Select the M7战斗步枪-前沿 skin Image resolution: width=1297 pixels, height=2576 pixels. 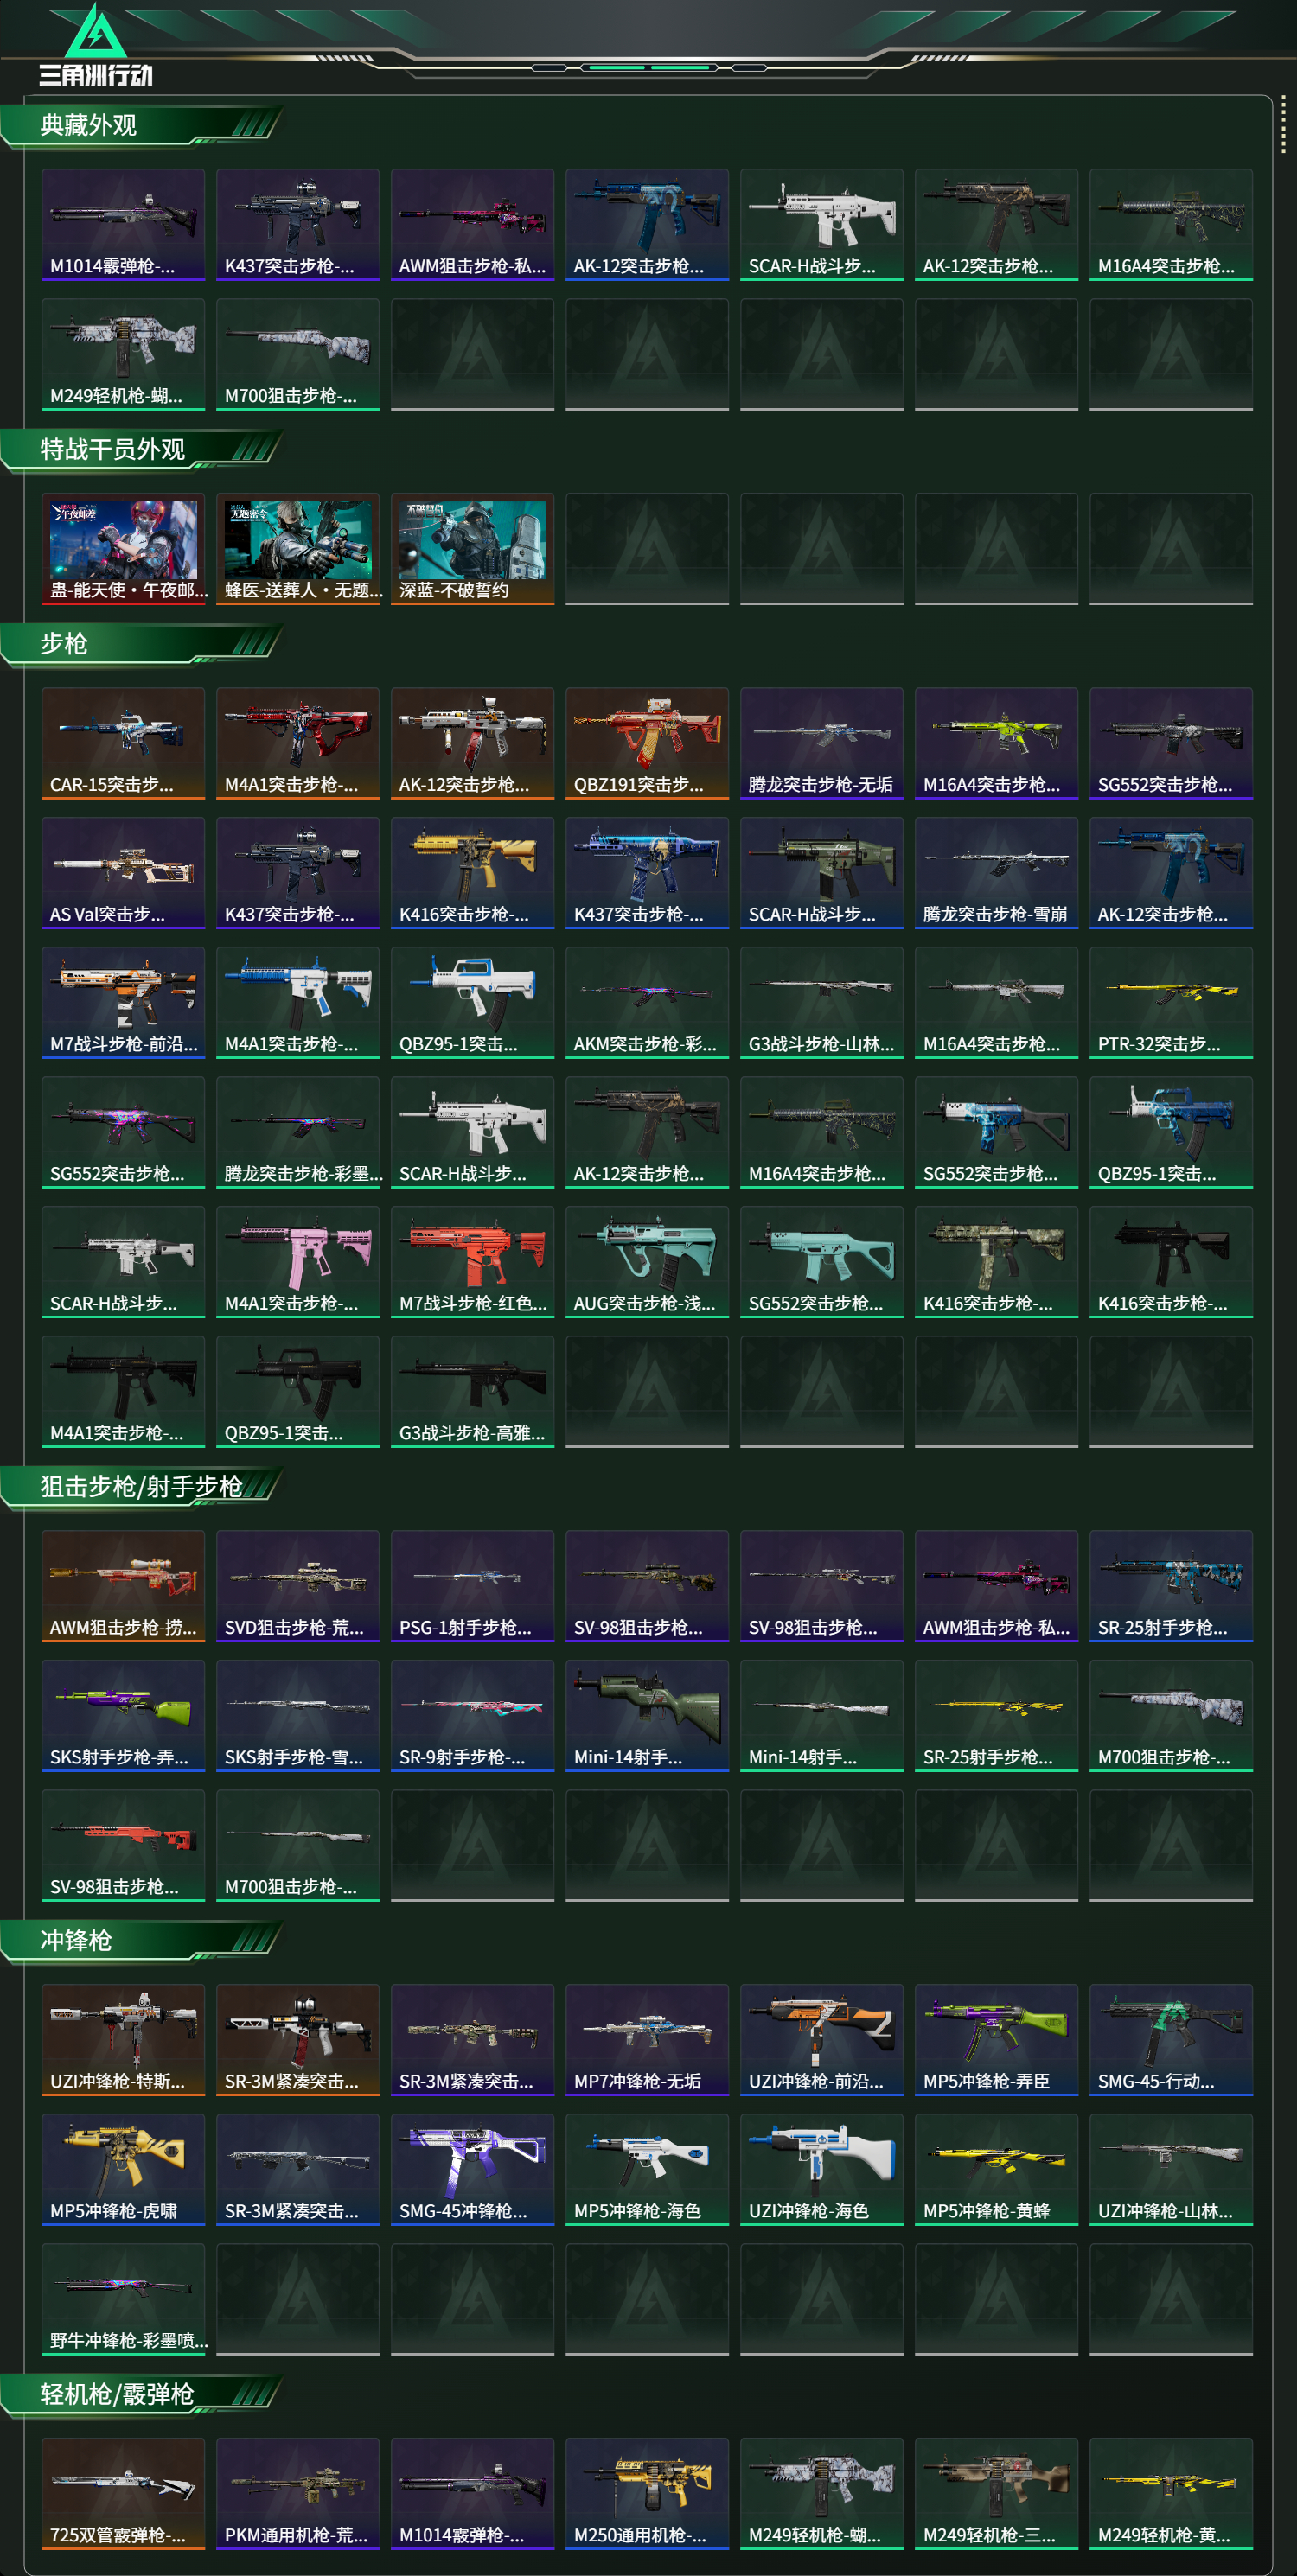coord(123,1003)
